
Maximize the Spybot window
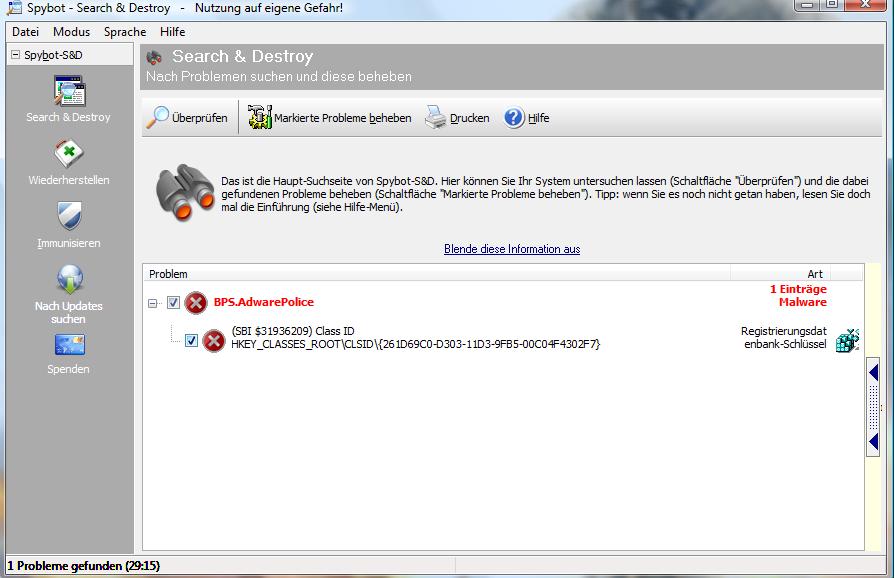pos(833,5)
